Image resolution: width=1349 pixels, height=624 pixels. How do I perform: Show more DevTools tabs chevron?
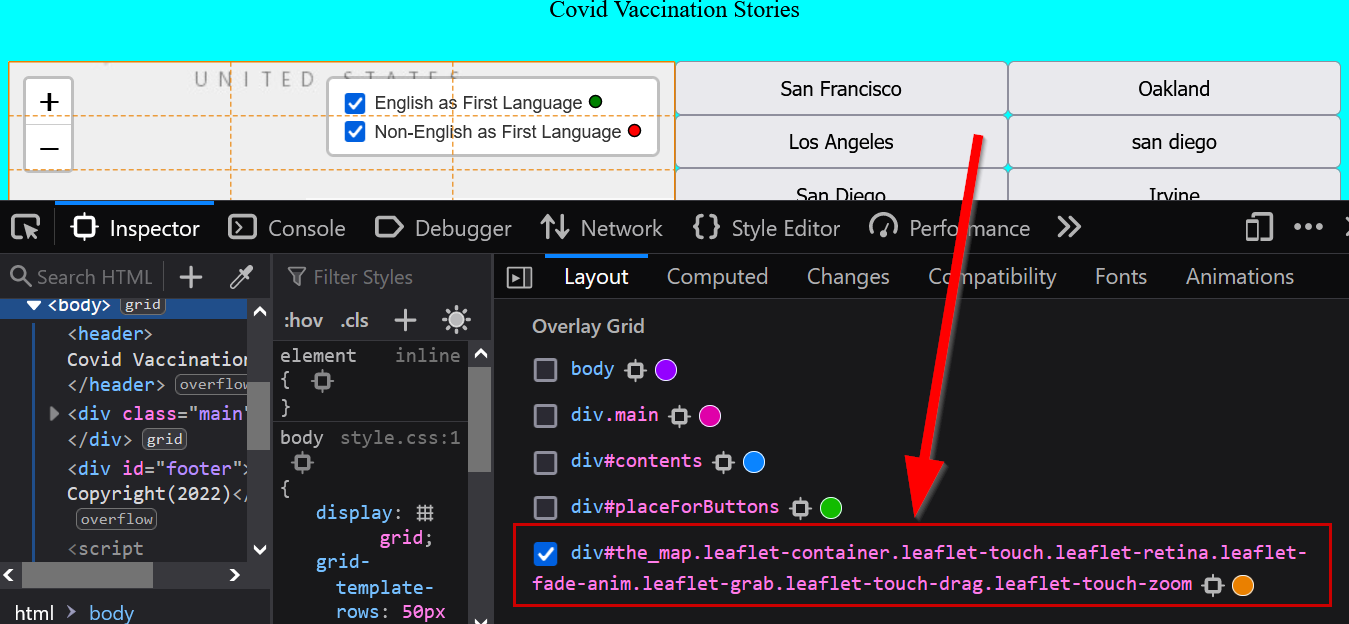[x=1069, y=228]
